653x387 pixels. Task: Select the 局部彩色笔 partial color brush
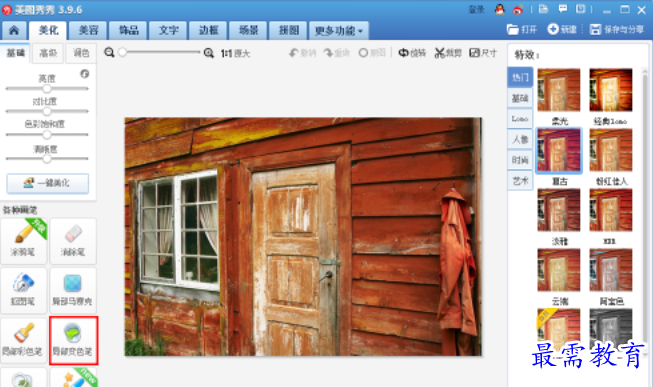coord(23,340)
